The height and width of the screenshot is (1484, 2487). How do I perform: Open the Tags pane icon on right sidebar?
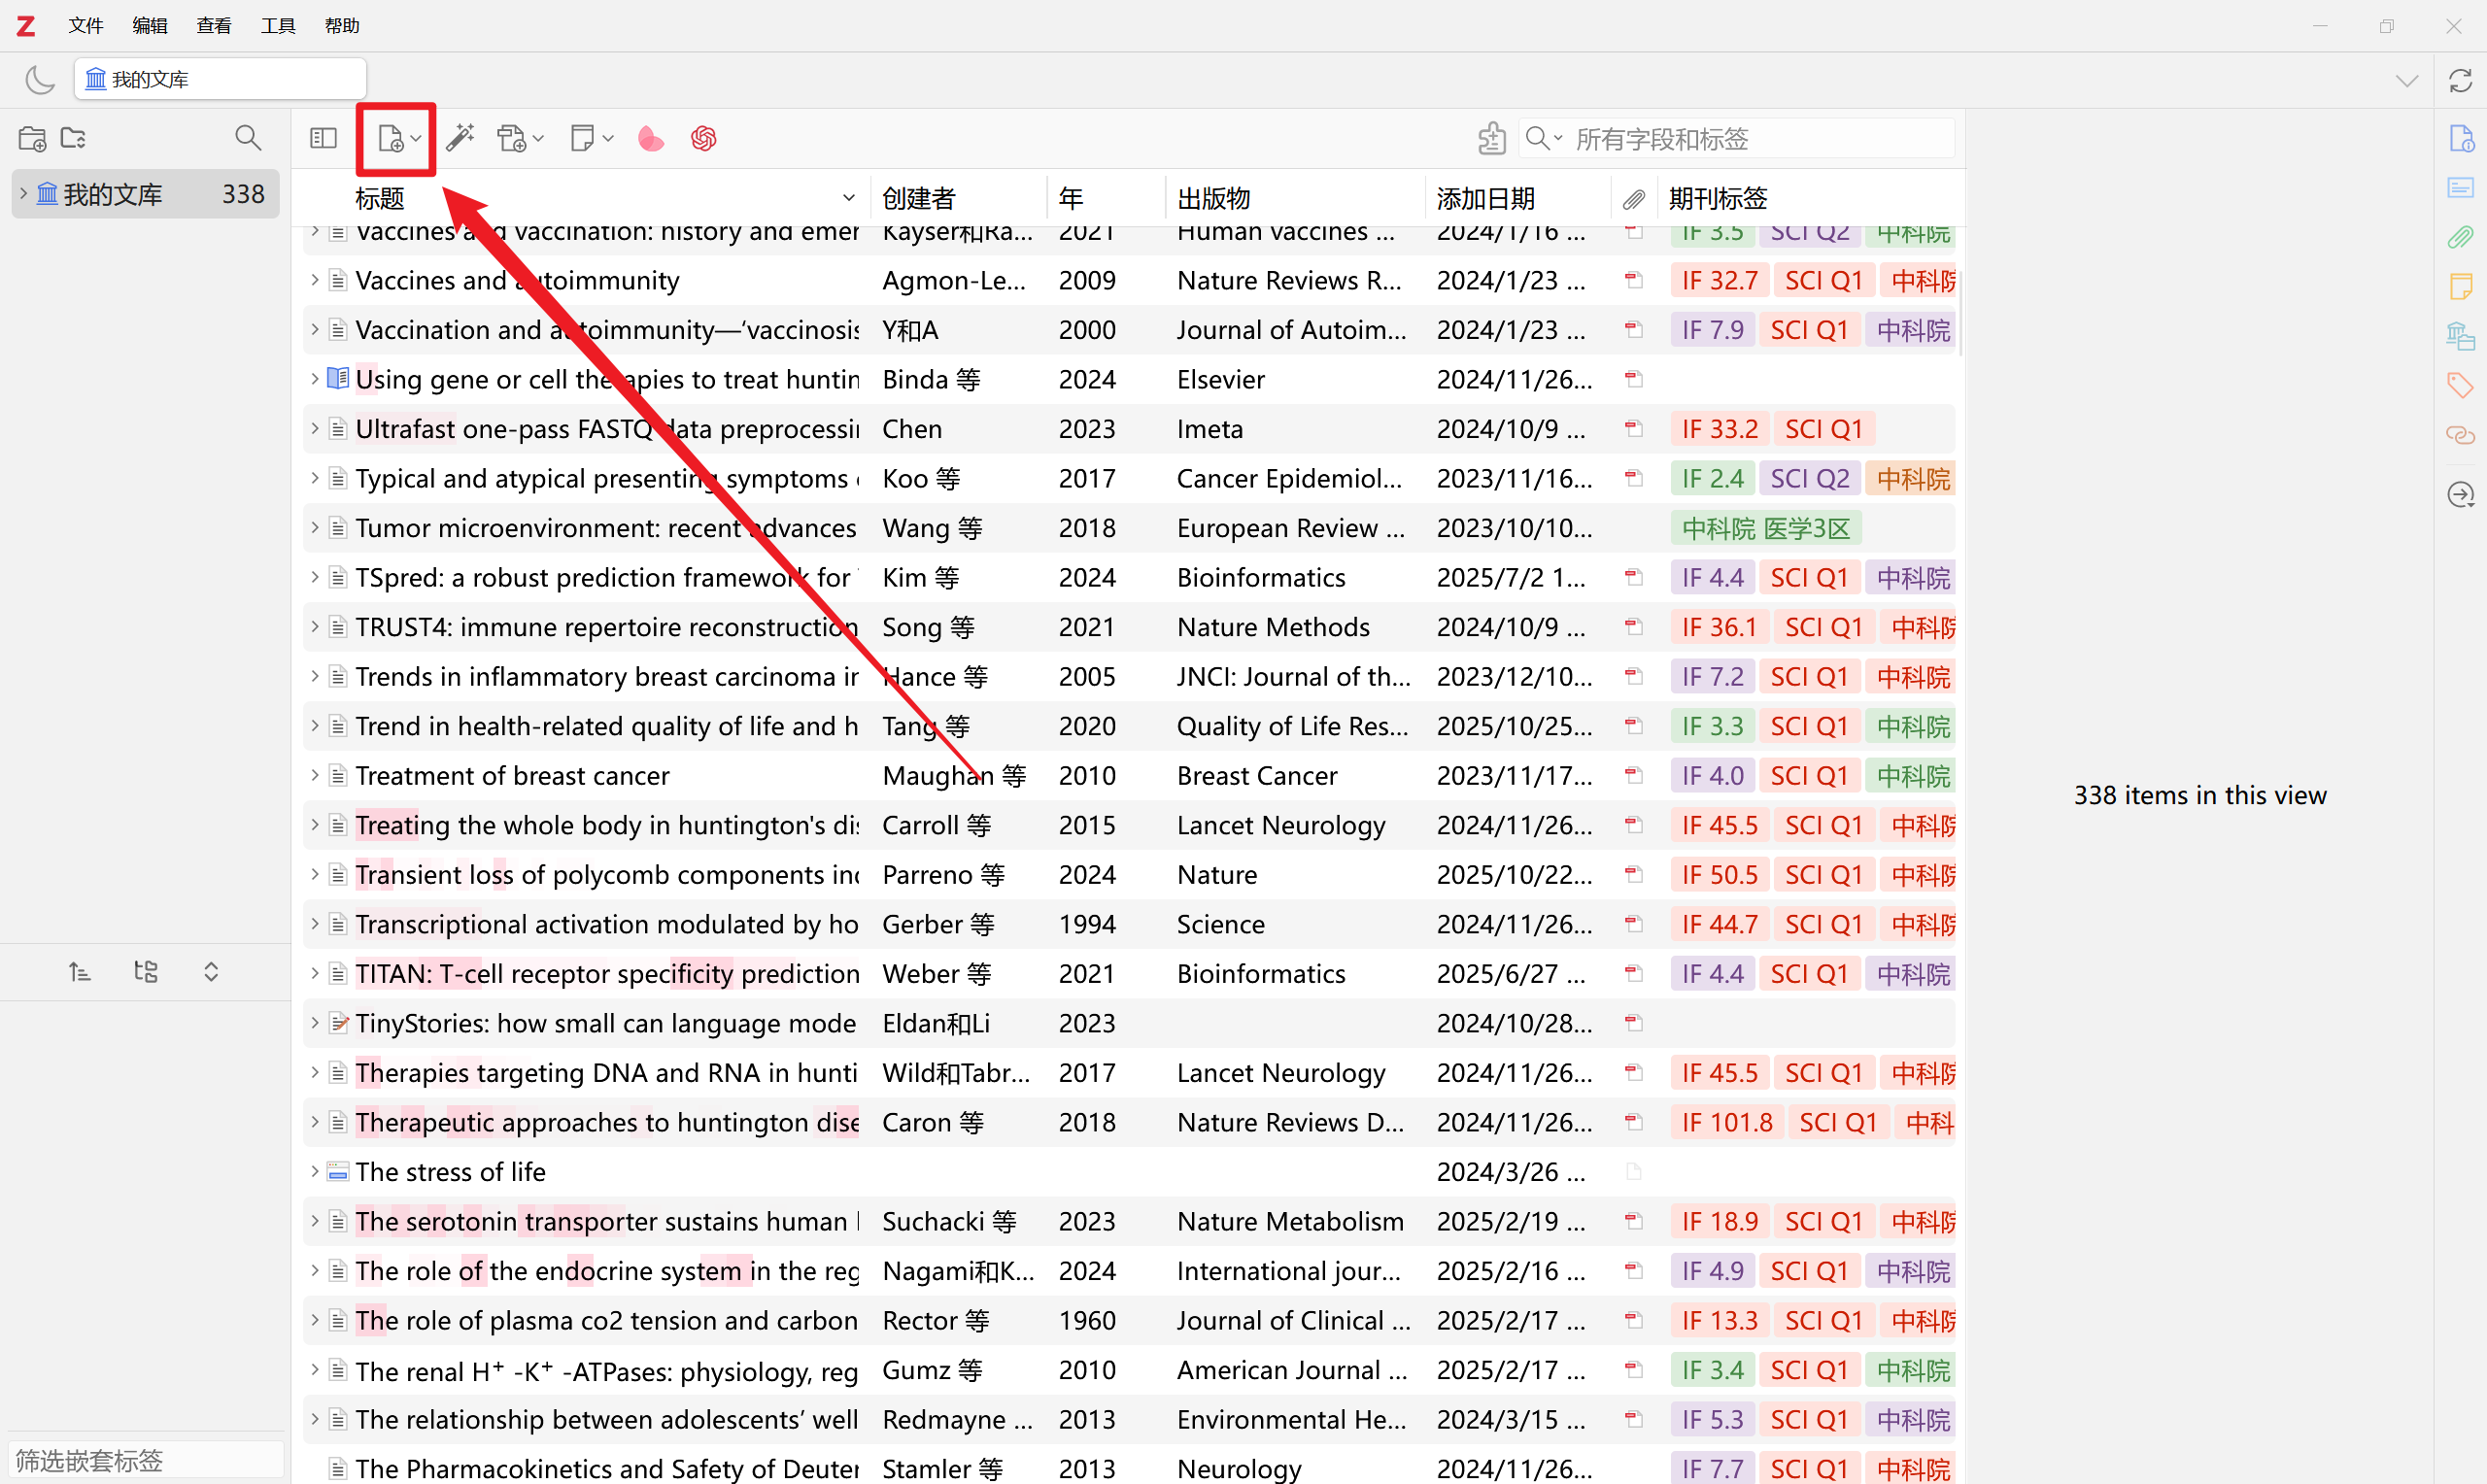[x=2460, y=385]
